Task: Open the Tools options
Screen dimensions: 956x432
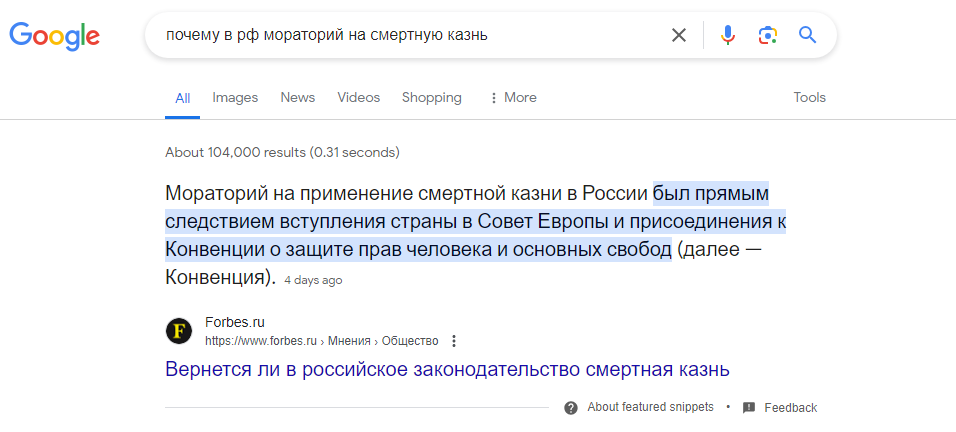Action: 809,97
